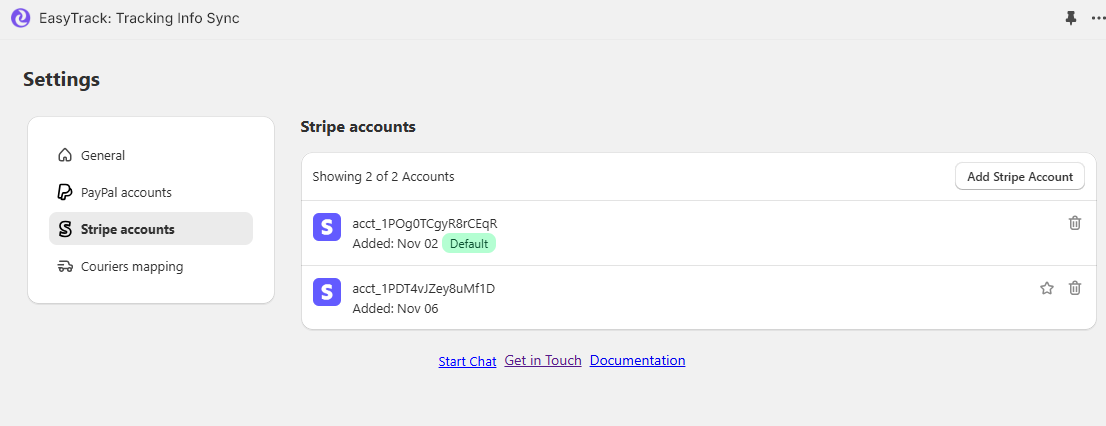Click the EasyTrack app logo icon
Viewport: 1106px width, 426px height.
coord(20,18)
